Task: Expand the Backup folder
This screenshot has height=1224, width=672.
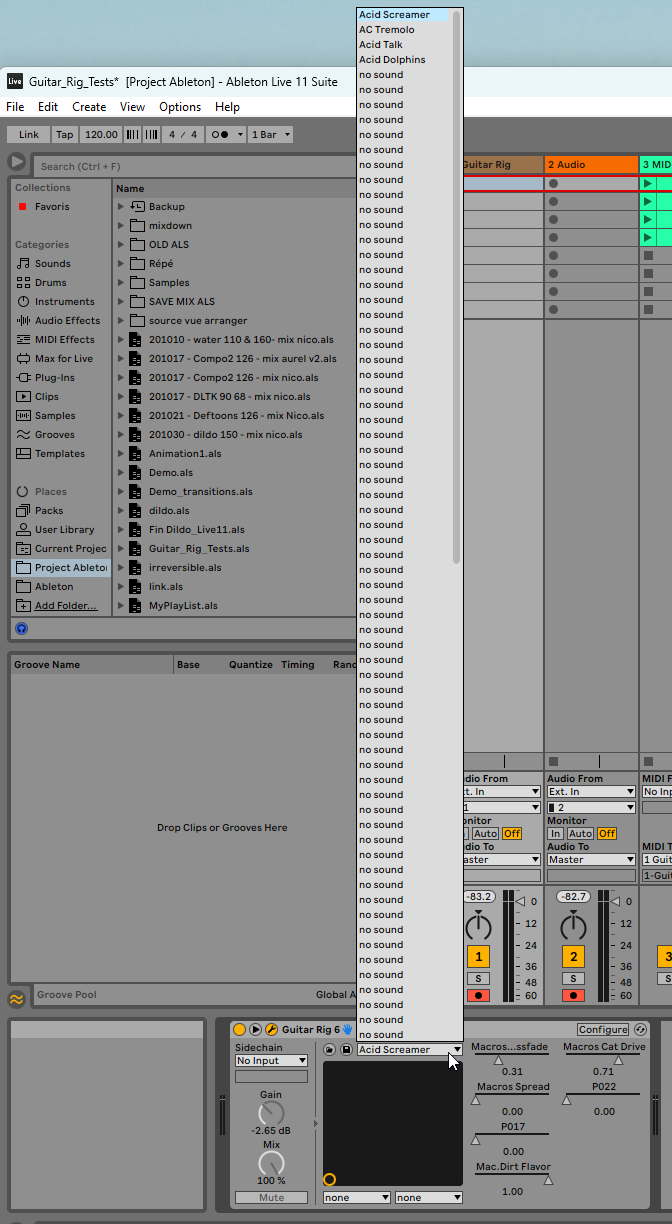Action: (121, 207)
